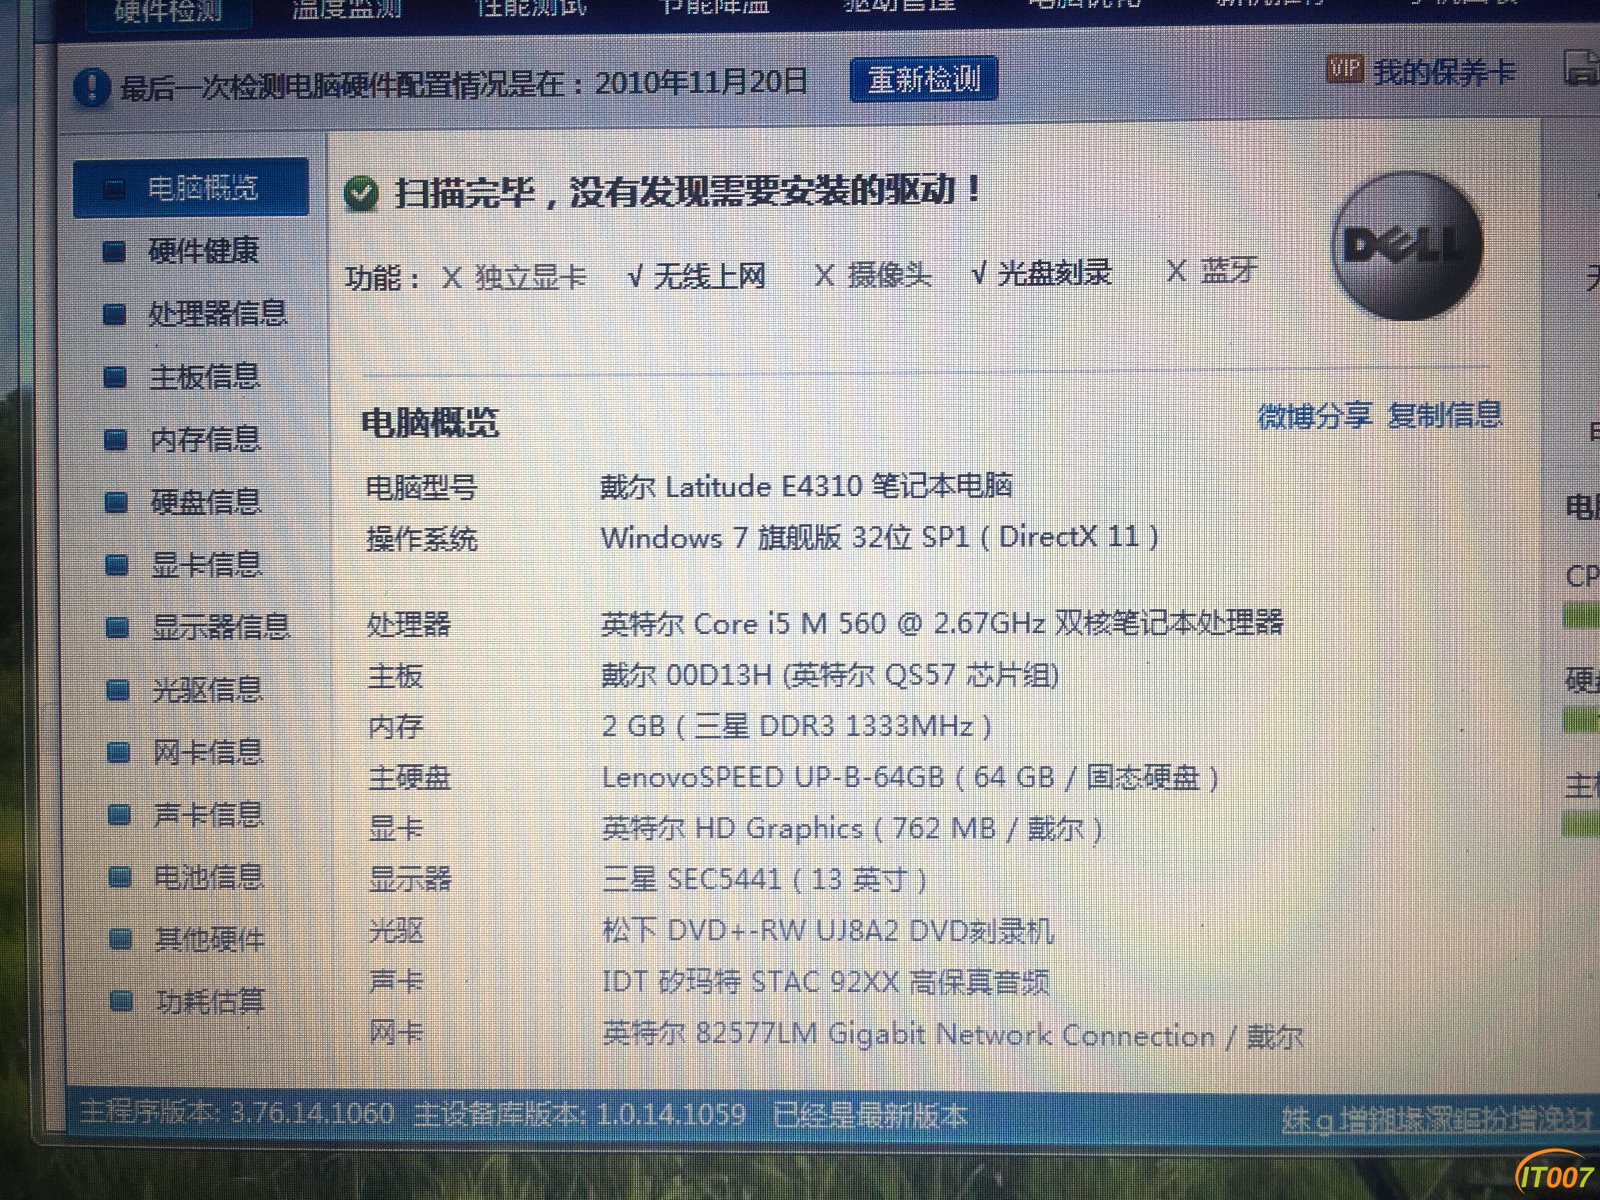This screenshot has width=1600, height=1200.
Task: Click graphics value 英特尔 HD Graphics
Action: pos(852,829)
